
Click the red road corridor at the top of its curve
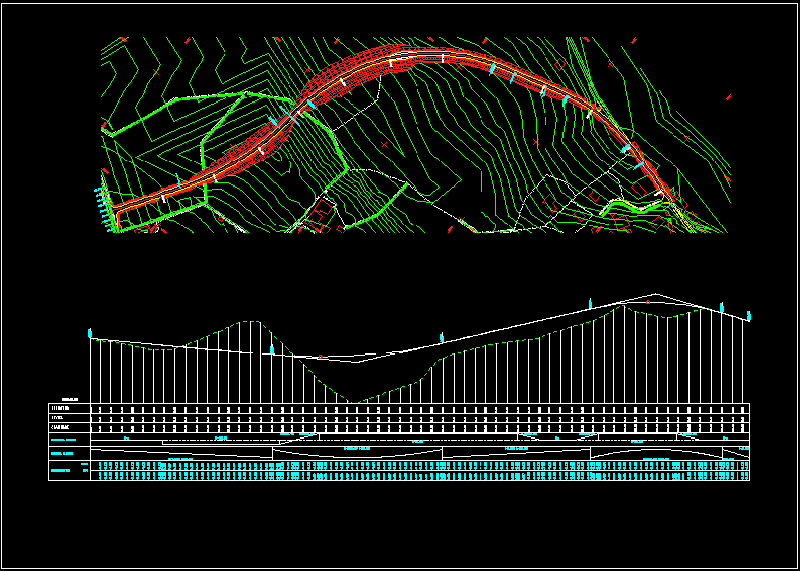[420, 54]
